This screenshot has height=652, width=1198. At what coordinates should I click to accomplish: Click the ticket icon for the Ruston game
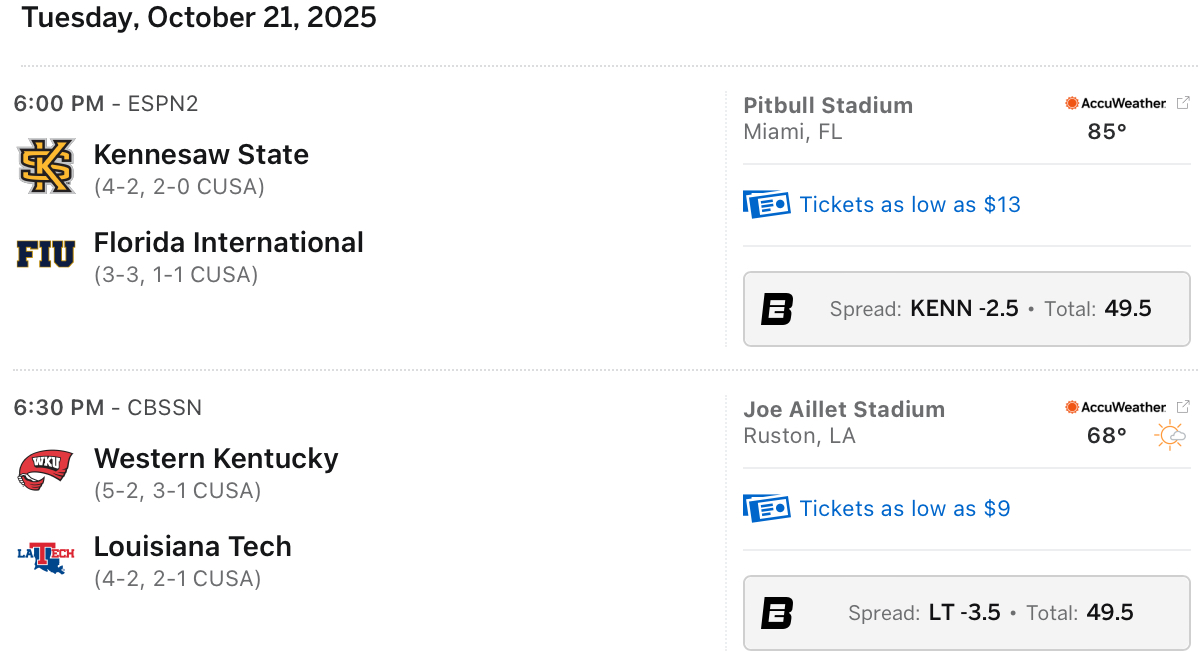click(x=766, y=509)
